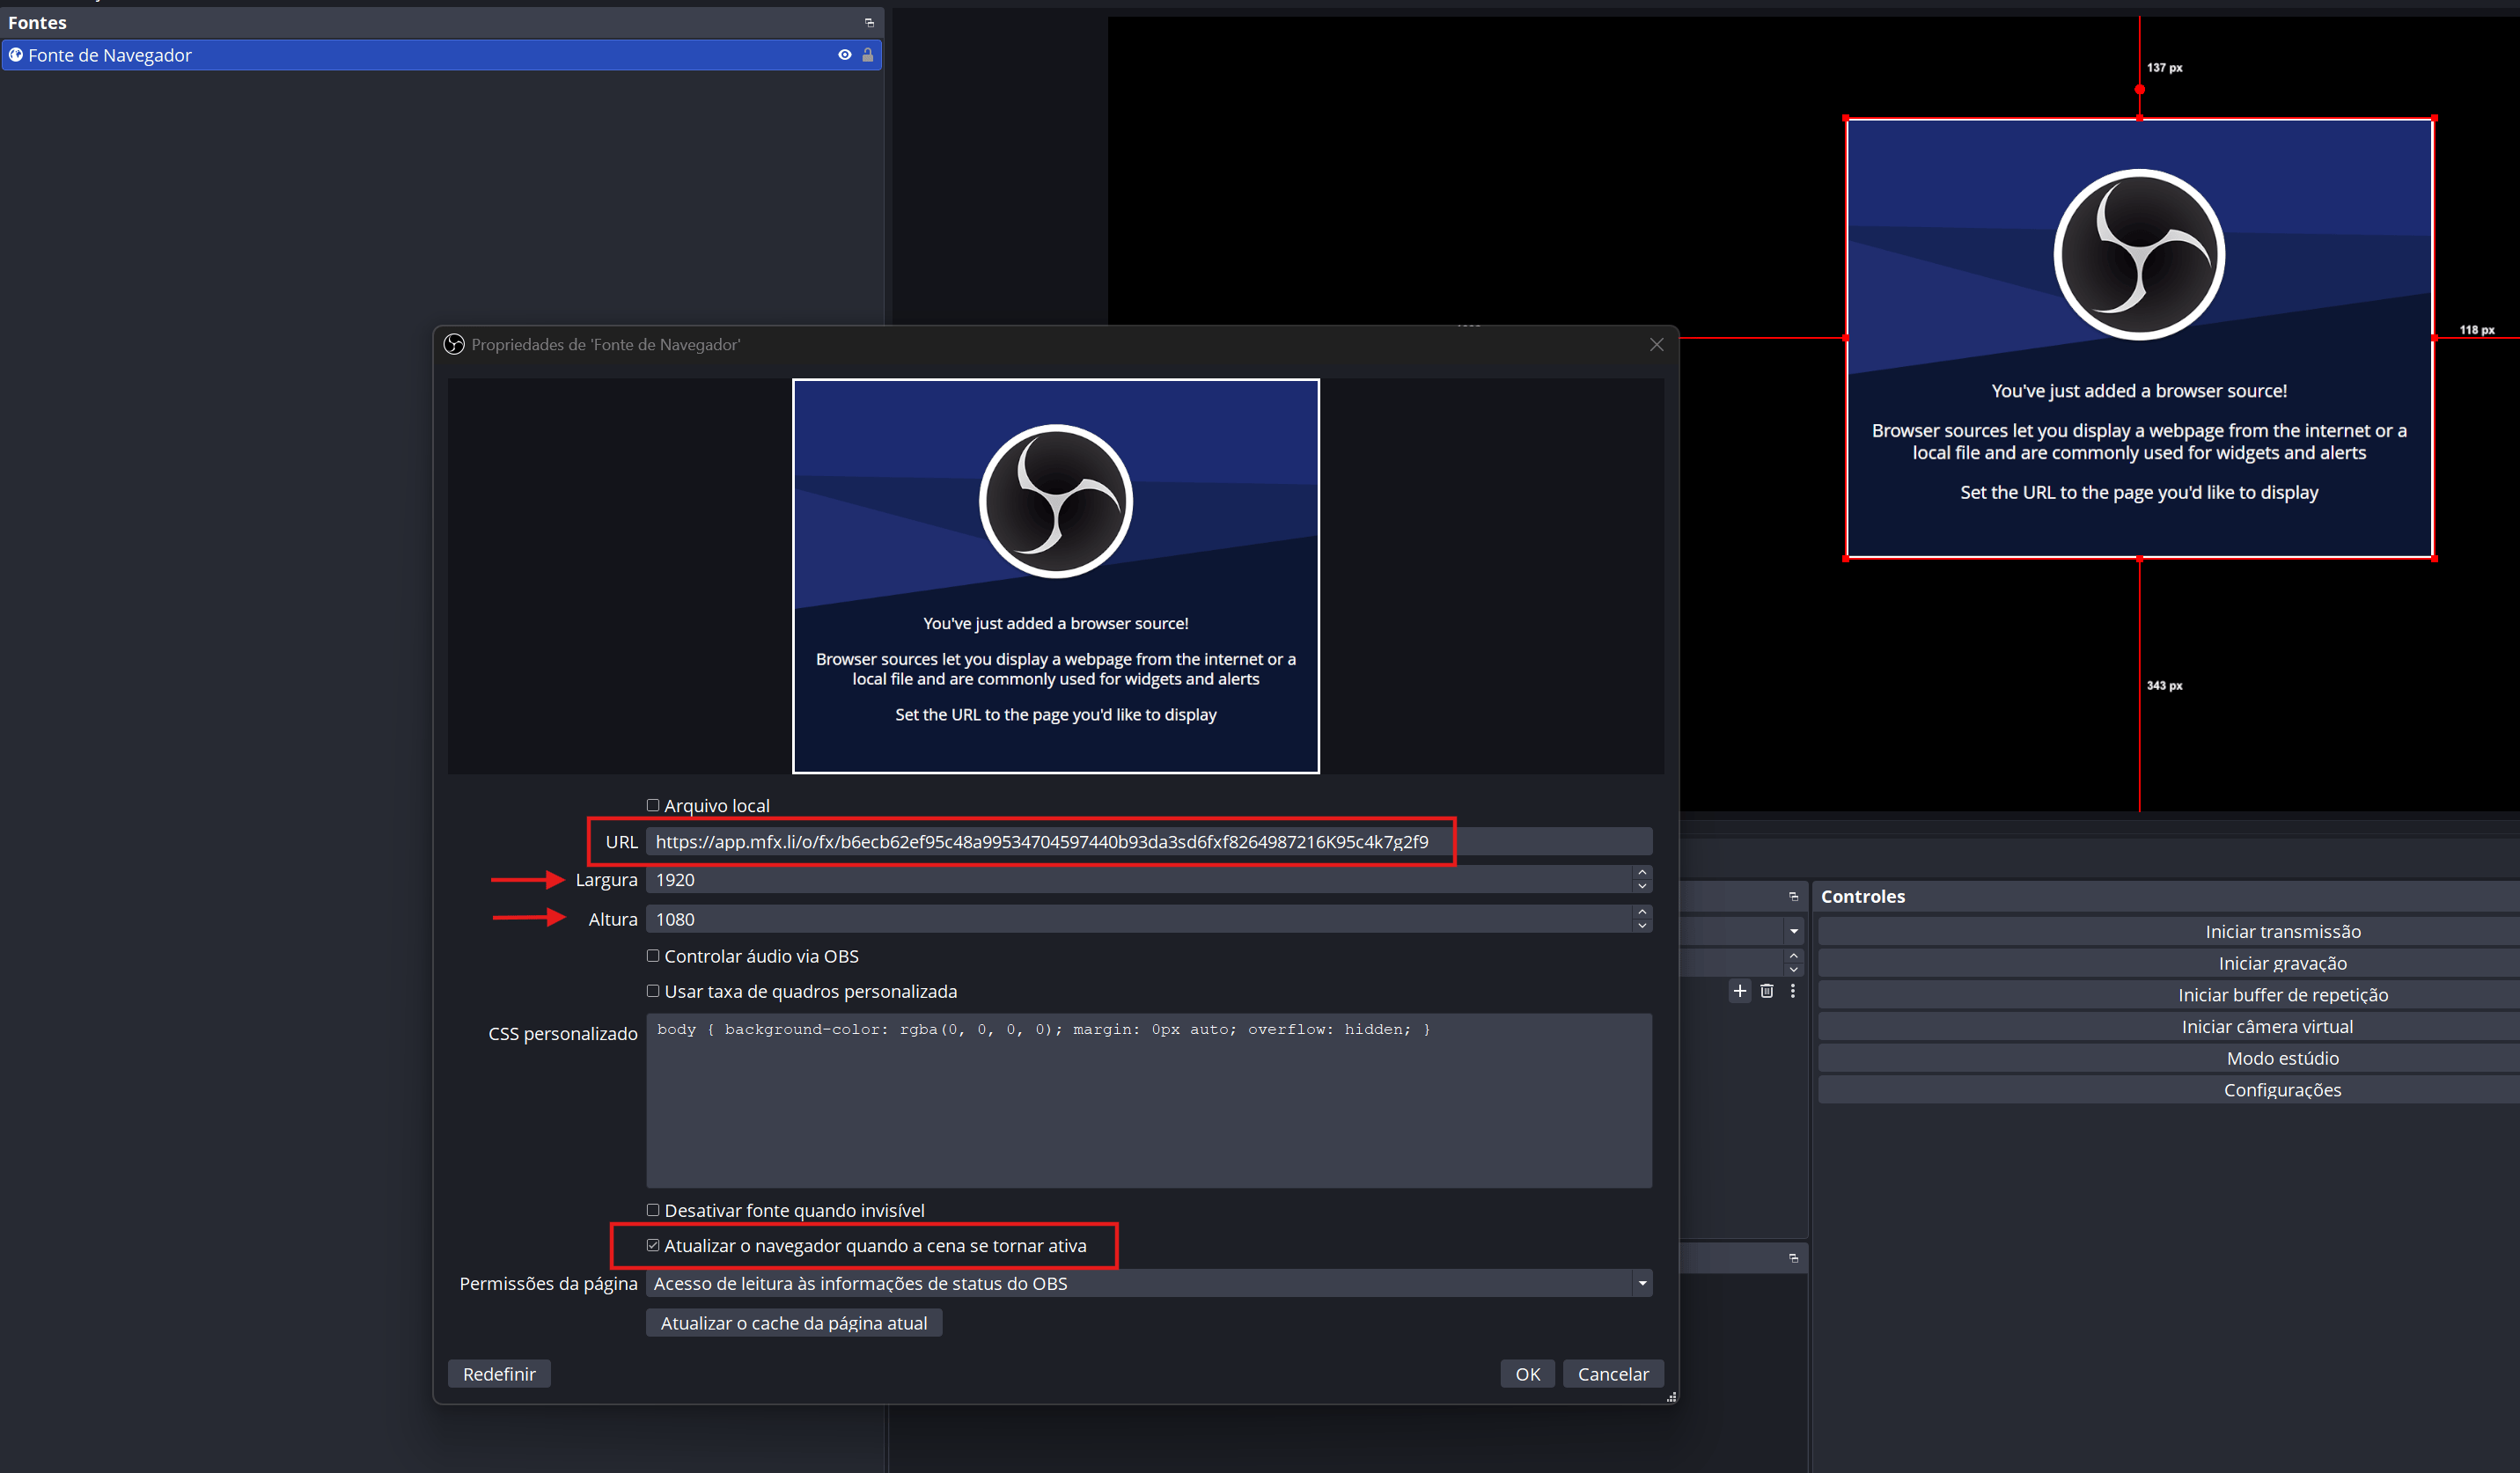Enable Usar taxa de quadros personalizada

(653, 991)
